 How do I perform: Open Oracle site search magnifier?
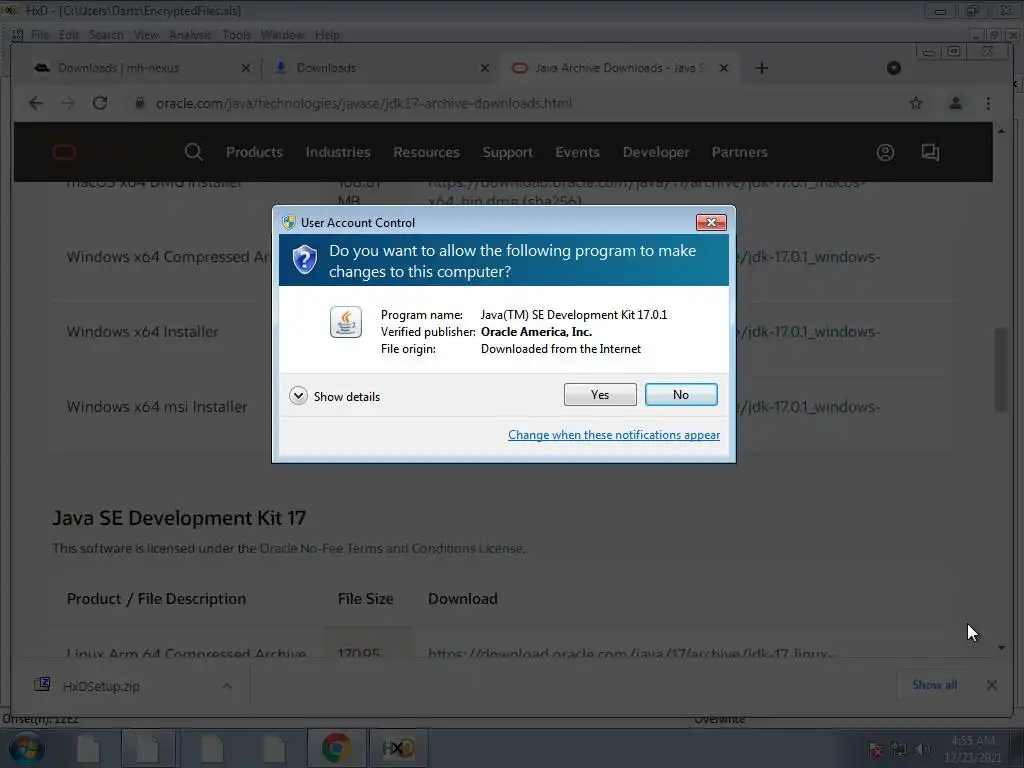[x=193, y=152]
